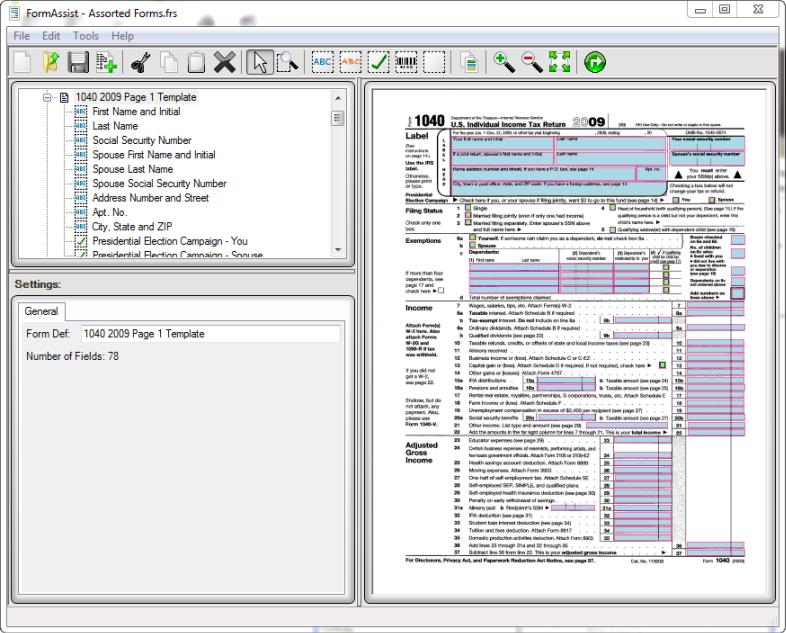Copy the selected item
This screenshot has width=786, height=633.
tap(168, 62)
